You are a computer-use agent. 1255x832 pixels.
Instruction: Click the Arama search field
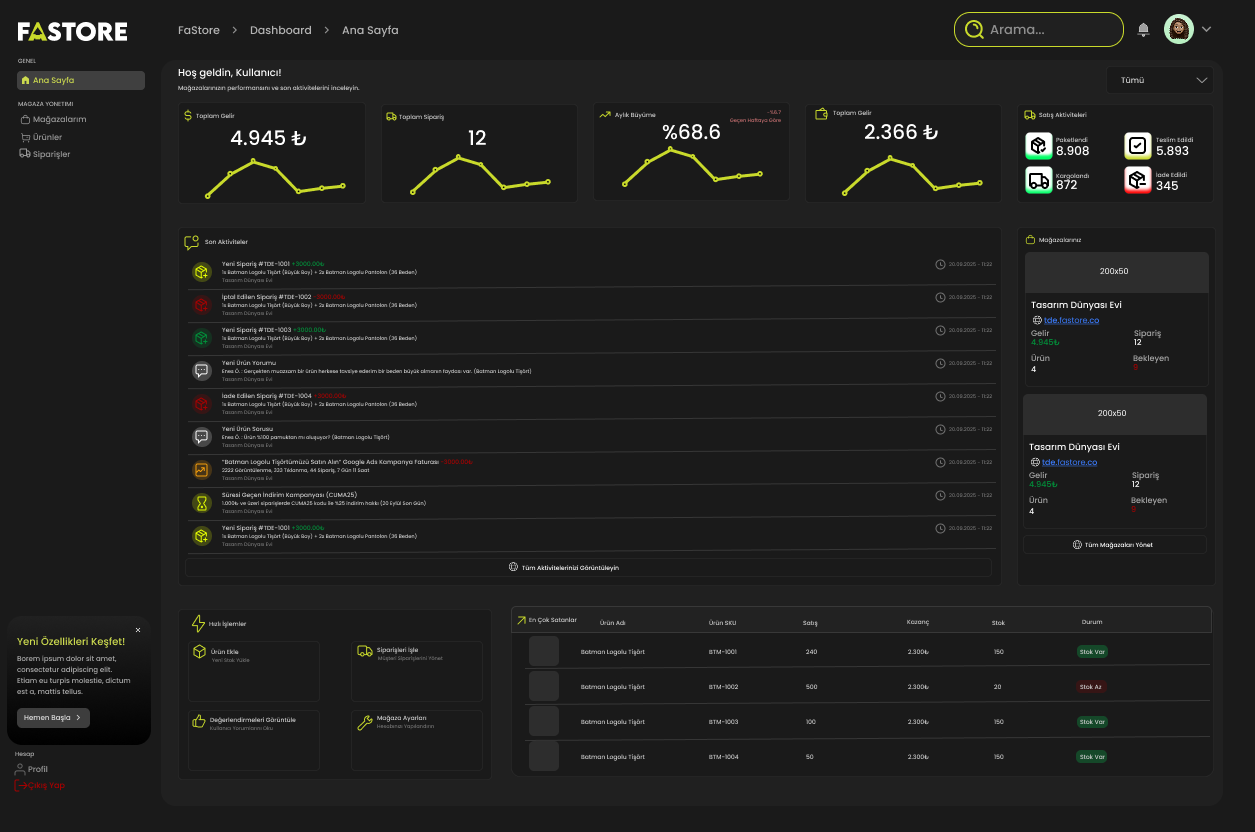point(1048,30)
